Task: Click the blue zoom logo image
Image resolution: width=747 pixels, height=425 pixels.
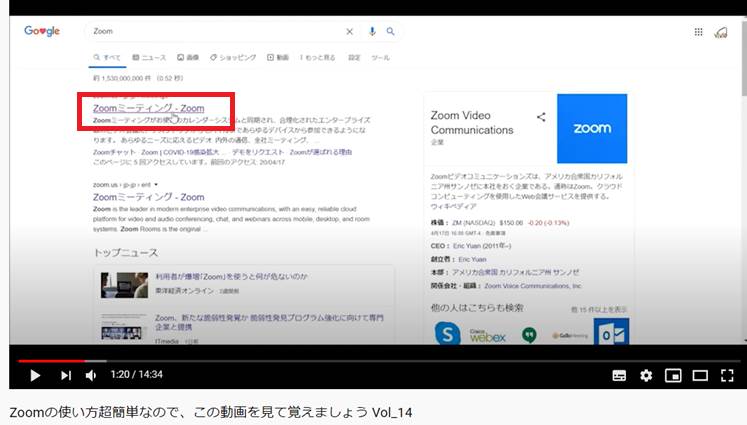Action: click(592, 129)
